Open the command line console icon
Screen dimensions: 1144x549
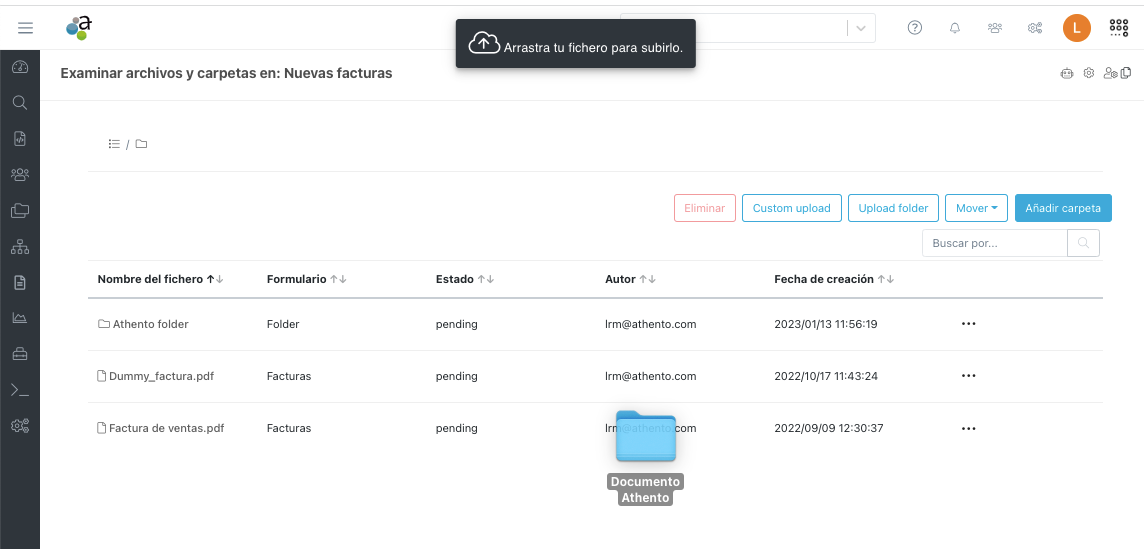tap(19, 390)
